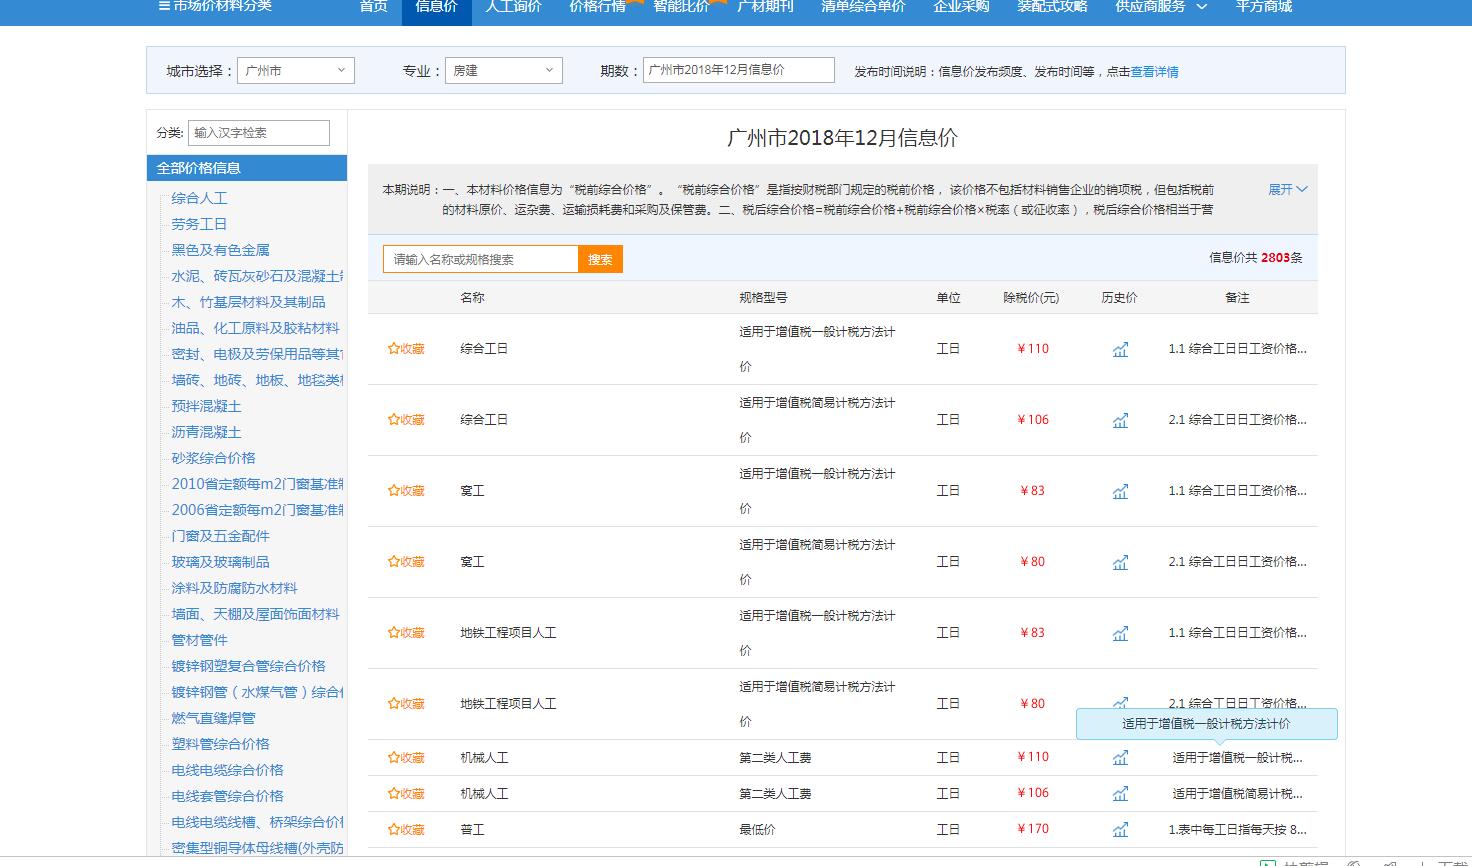Select 涂料及防腐防水材料 category
The width and height of the screenshot is (1472, 866).
[x=234, y=588]
